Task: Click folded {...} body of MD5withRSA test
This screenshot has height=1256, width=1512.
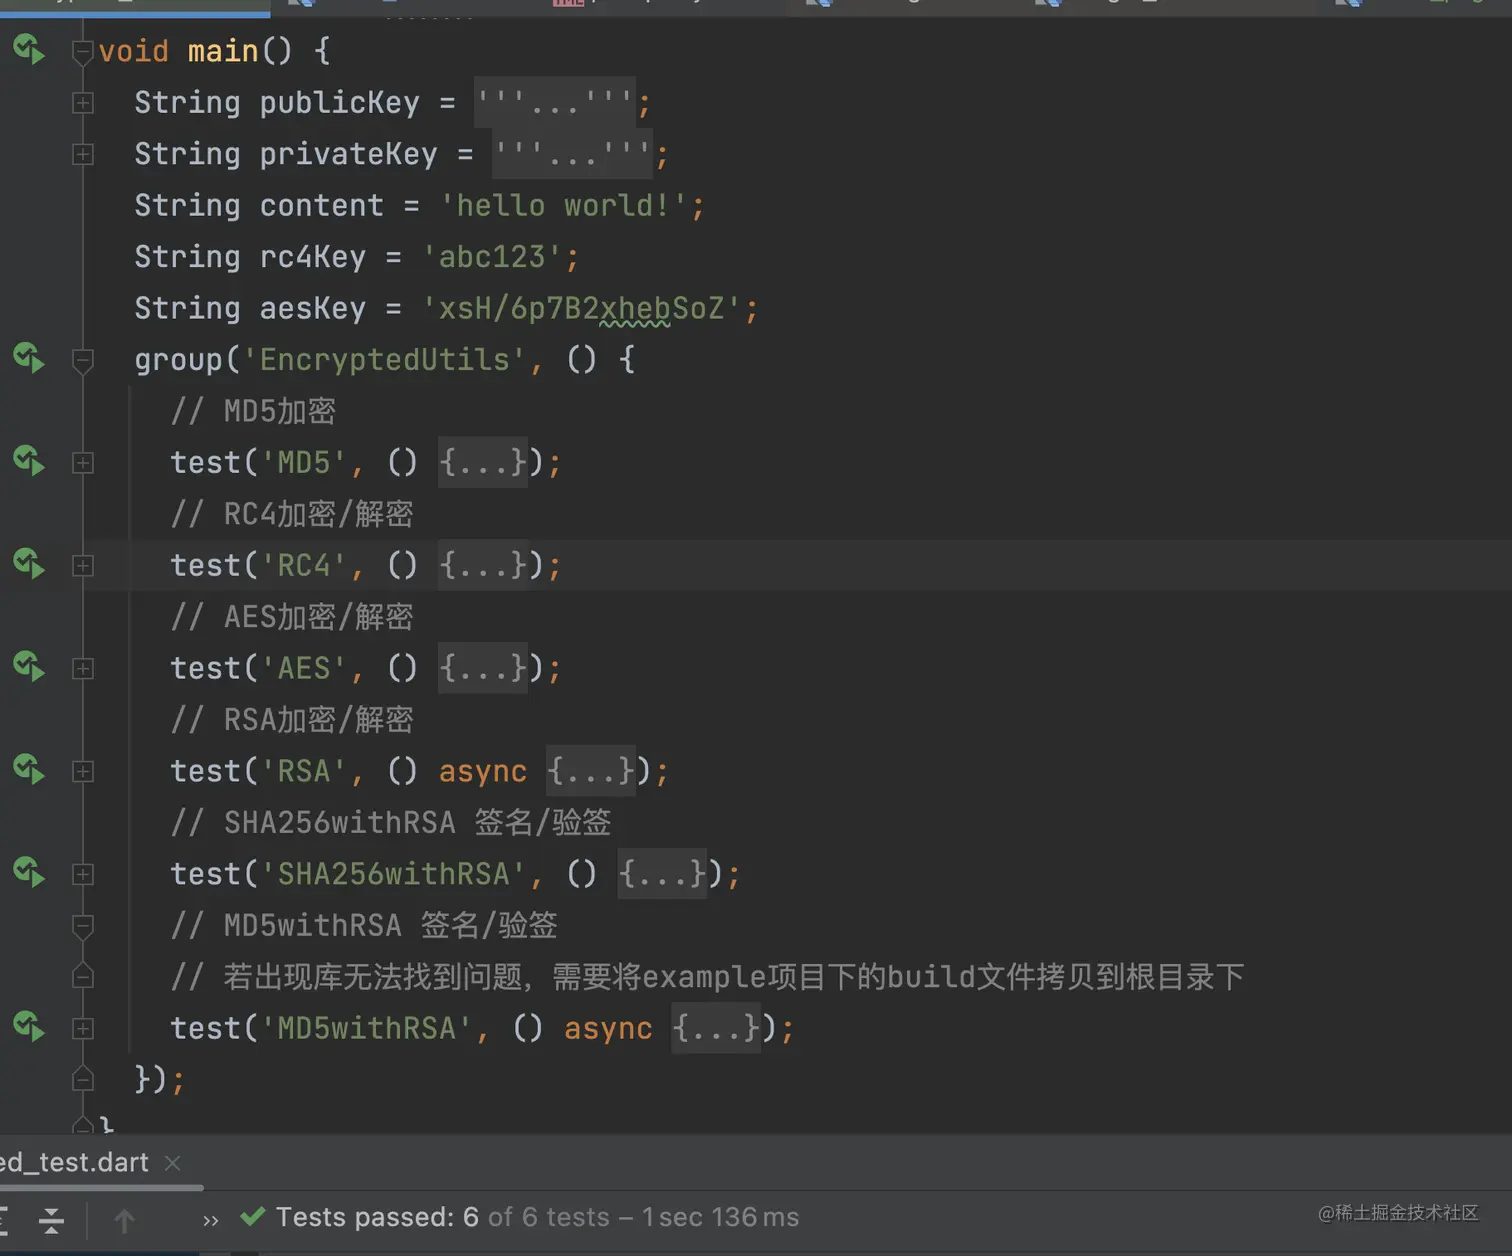Action: (x=716, y=1028)
